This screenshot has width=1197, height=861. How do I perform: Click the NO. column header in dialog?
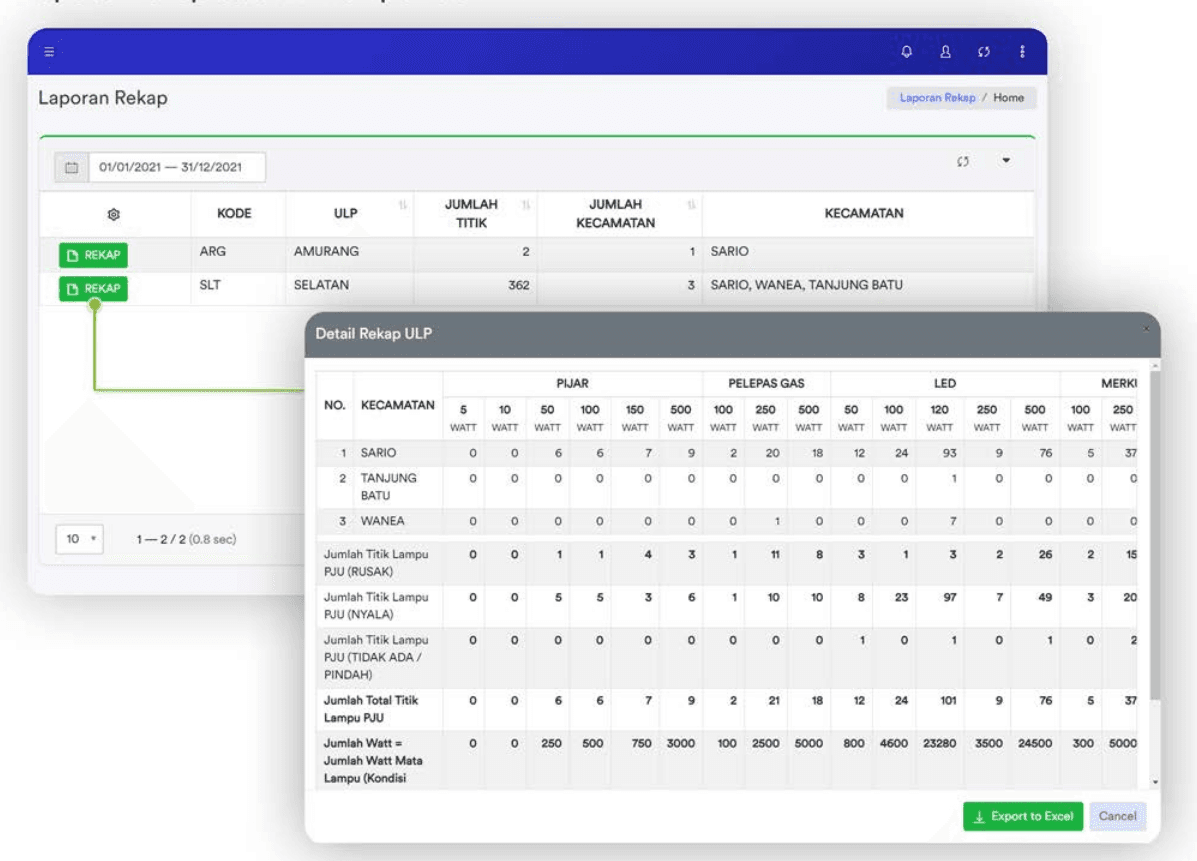[x=334, y=405]
